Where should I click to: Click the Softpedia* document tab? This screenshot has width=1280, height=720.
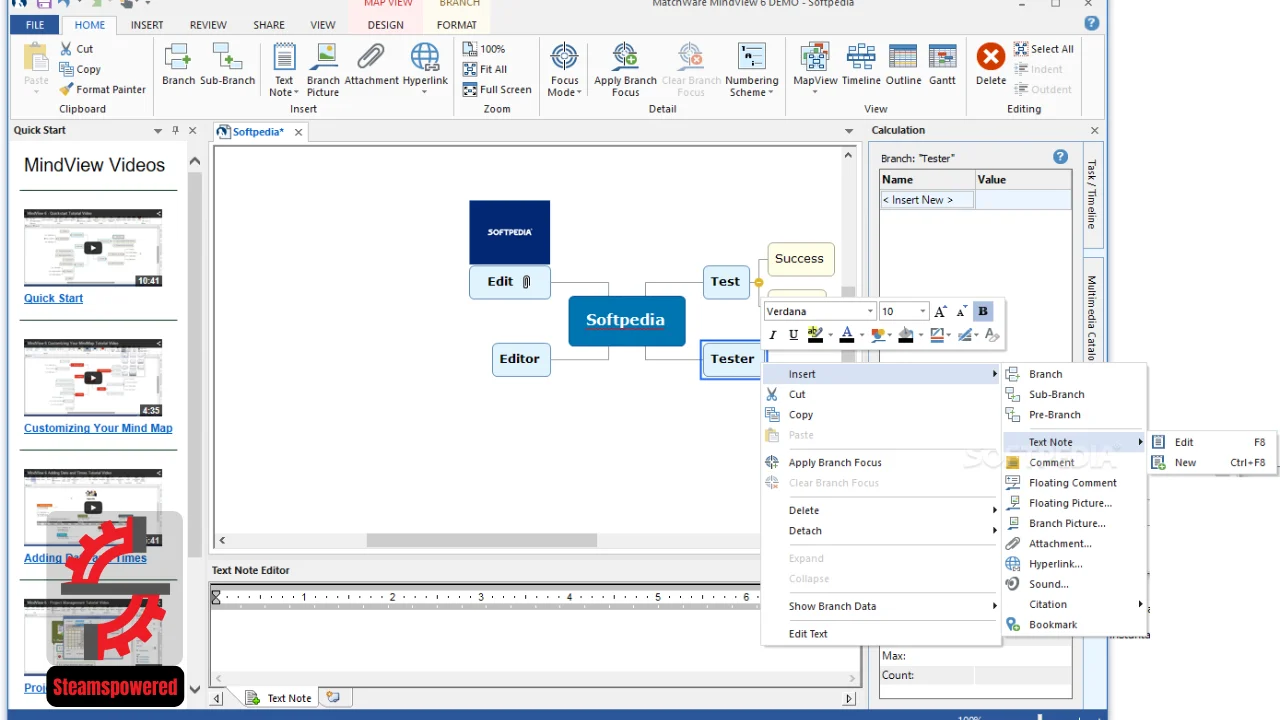[258, 131]
